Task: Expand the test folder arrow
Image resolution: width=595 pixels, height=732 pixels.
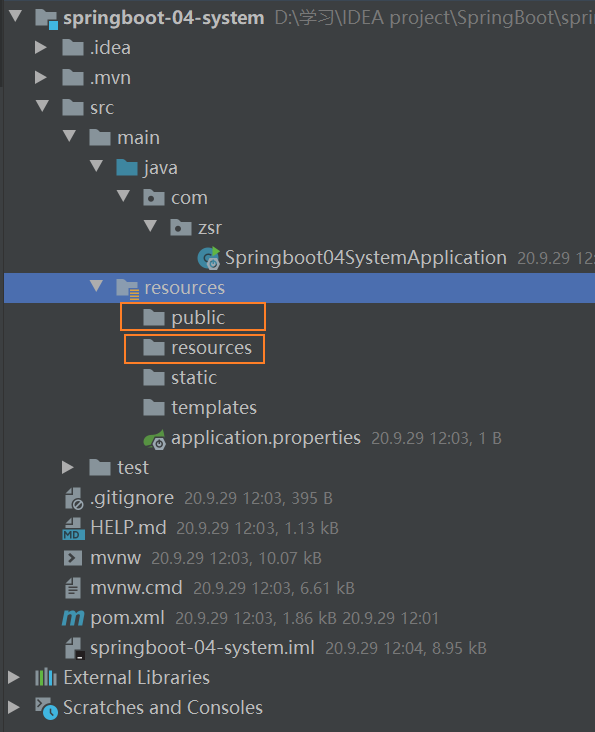Action: (x=68, y=467)
